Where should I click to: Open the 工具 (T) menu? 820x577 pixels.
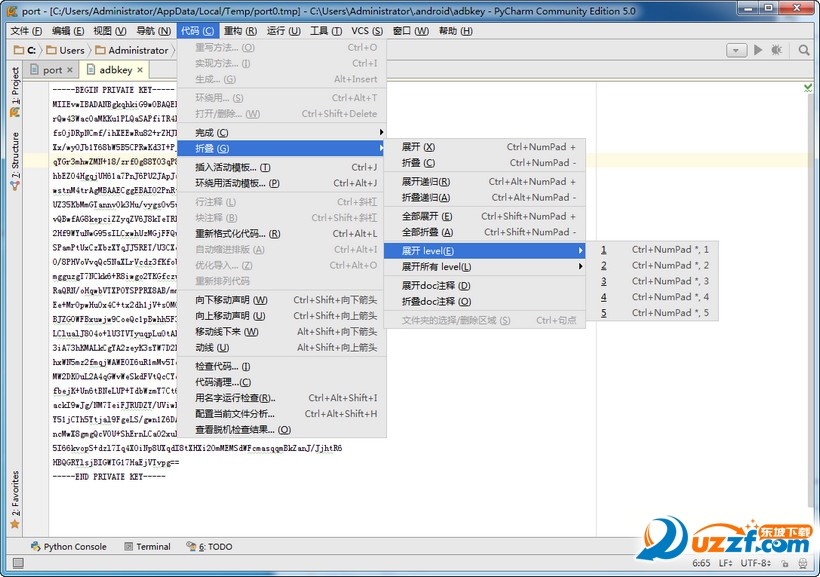tap(326, 31)
